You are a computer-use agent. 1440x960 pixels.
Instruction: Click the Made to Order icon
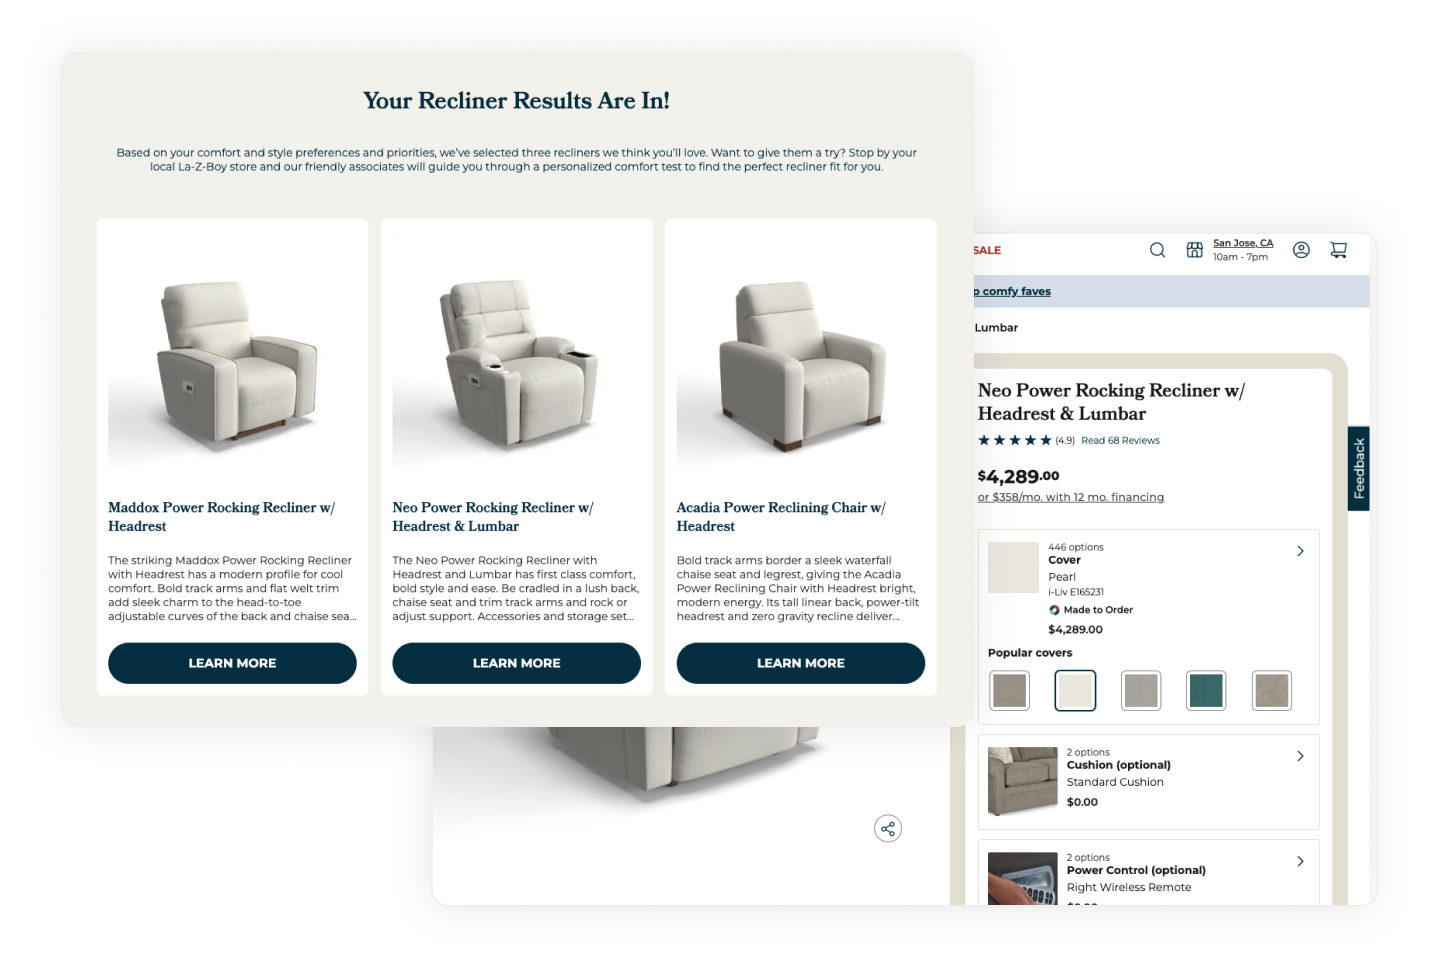1054,610
